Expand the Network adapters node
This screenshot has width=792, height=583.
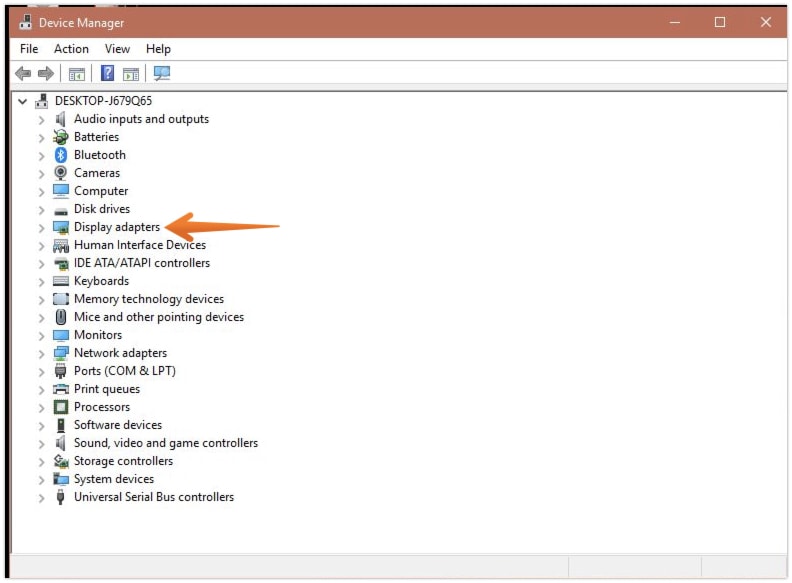point(41,354)
